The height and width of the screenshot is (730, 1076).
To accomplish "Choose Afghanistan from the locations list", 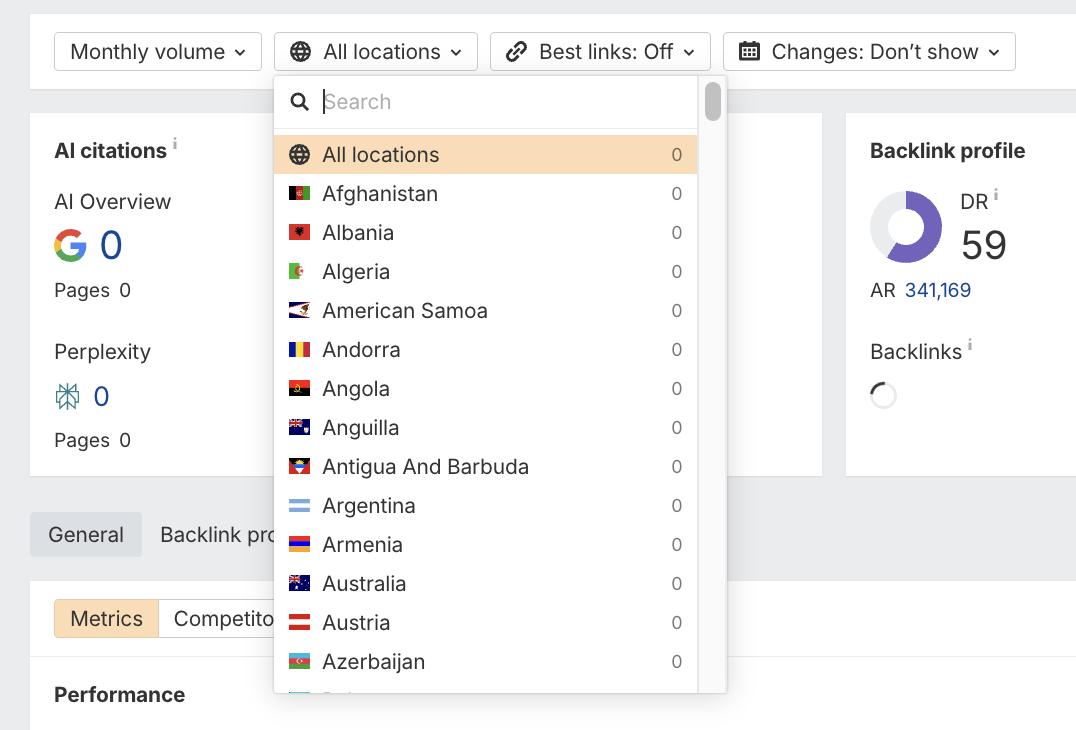I will [485, 193].
